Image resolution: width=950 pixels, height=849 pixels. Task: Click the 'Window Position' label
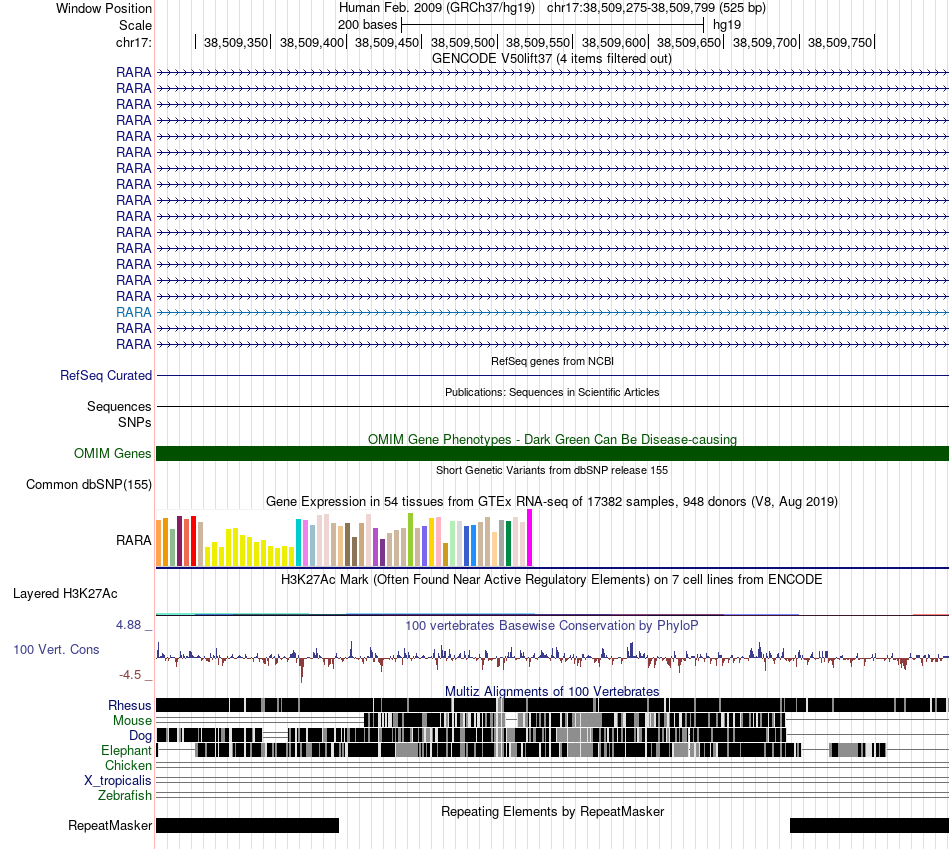104,8
